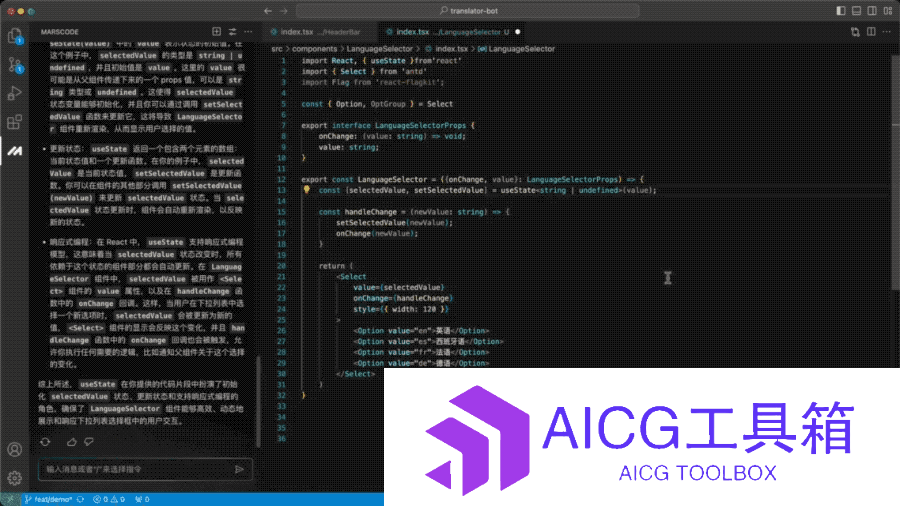Select the MarsCode icon in the activity bar
The width and height of the screenshot is (900, 506).
[15, 151]
